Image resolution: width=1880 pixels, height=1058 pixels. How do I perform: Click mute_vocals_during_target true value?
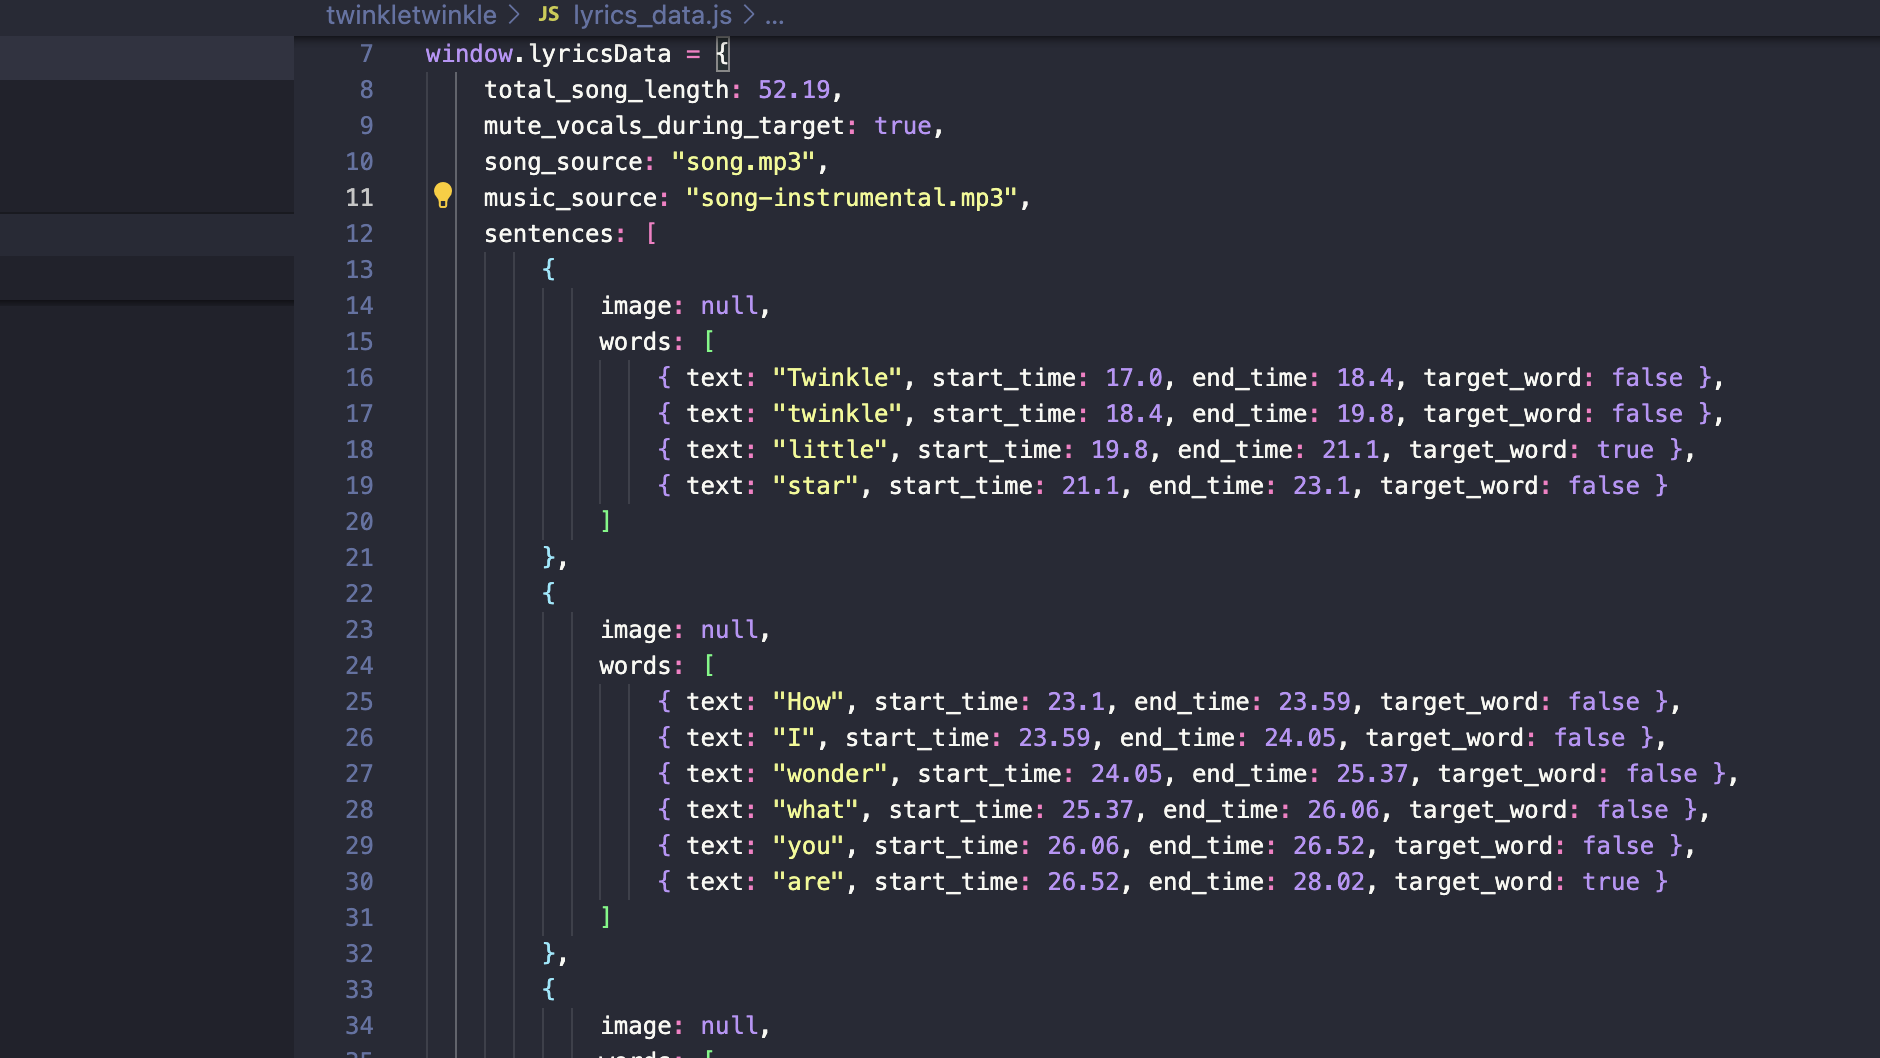click(x=903, y=126)
